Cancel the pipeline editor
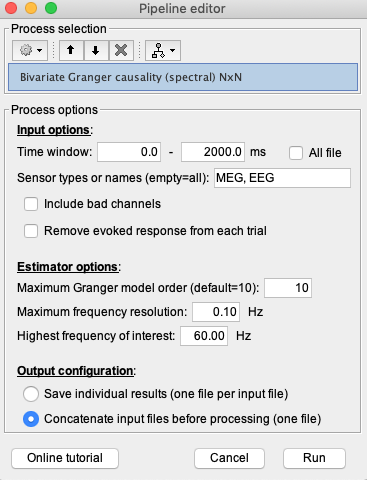 click(229, 458)
